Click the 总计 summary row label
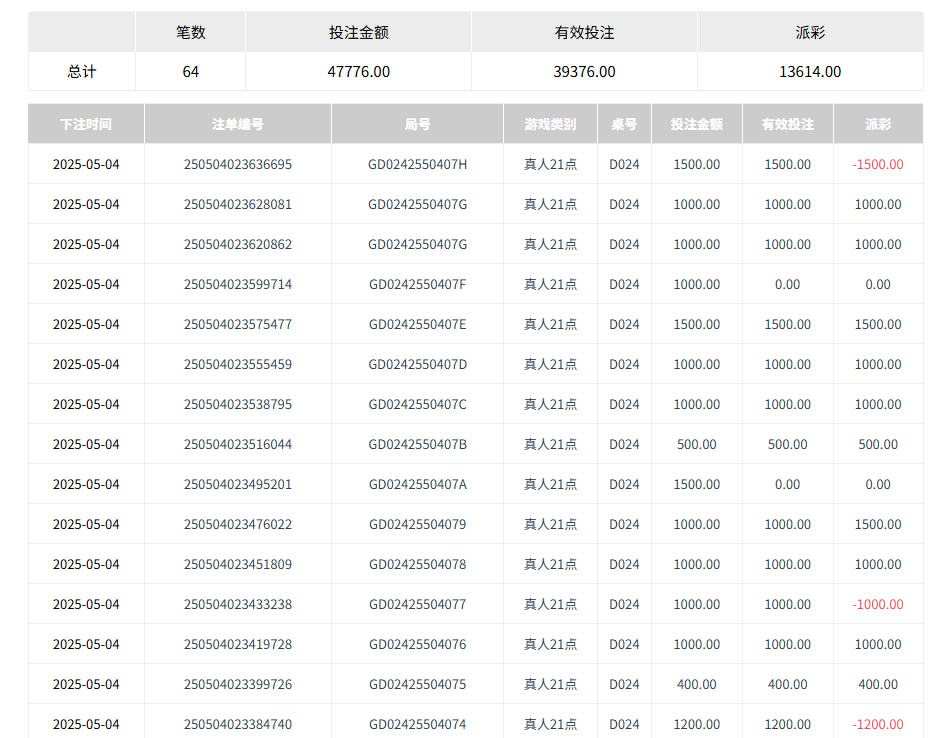The height and width of the screenshot is (738, 931). (x=82, y=72)
